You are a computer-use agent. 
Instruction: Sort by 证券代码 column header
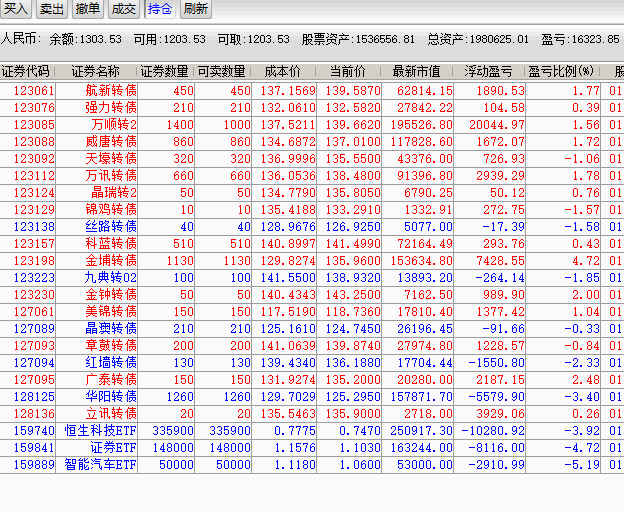pos(25,72)
